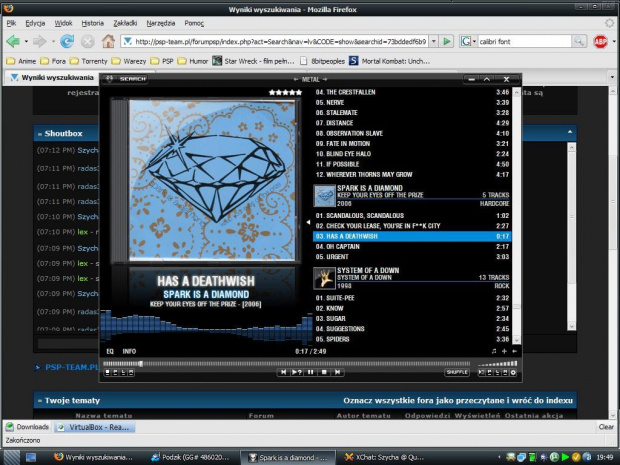Open the address bar URL dropdown
The height and width of the screenshot is (465, 620).
tap(434, 41)
